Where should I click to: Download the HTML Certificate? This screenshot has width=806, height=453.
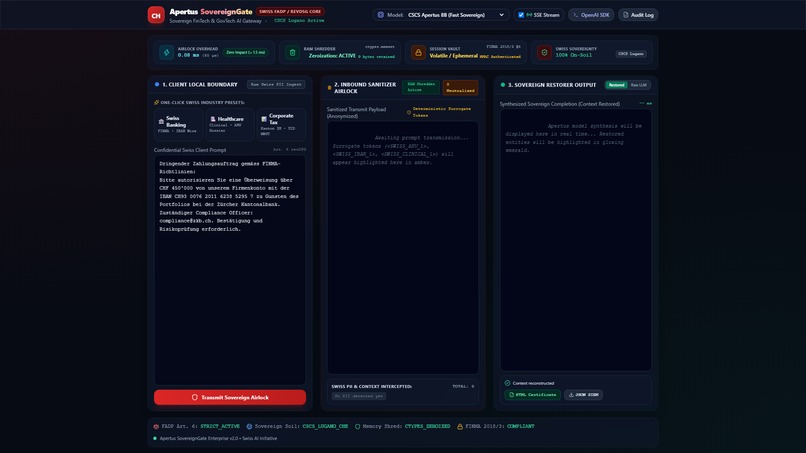pyautogui.click(x=533, y=395)
